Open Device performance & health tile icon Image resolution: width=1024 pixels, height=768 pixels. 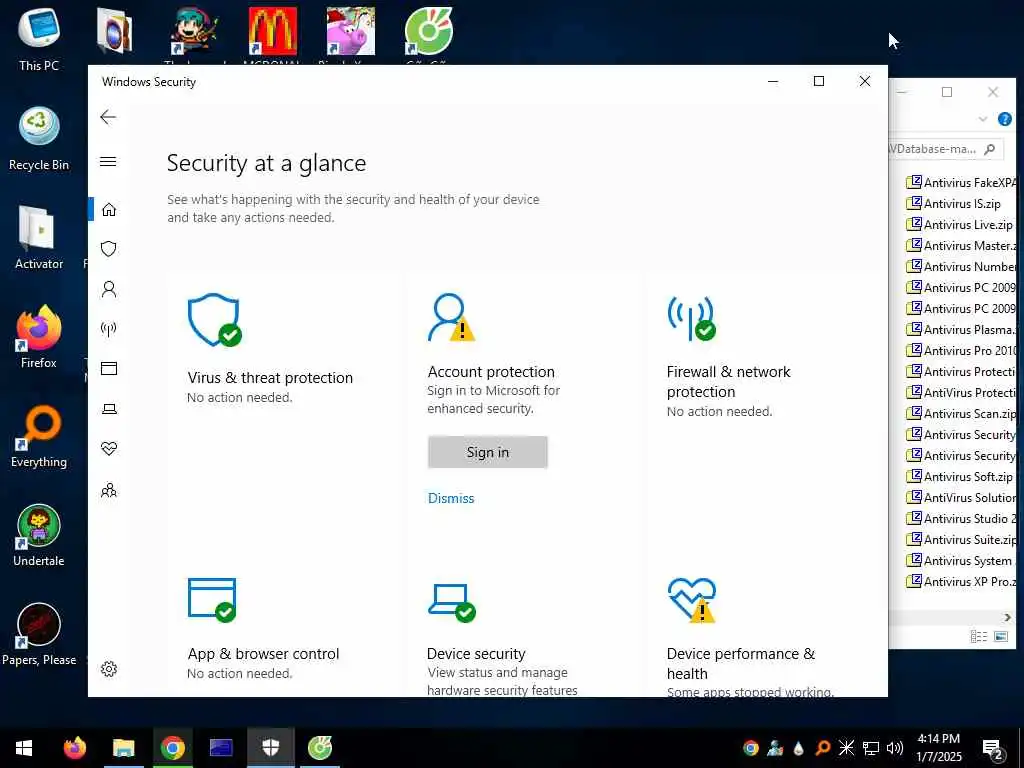(x=692, y=600)
